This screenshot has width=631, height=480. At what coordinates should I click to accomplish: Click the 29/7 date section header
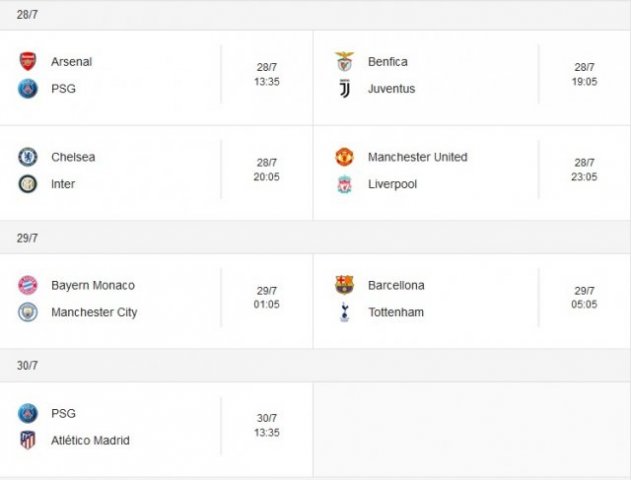click(x=316, y=238)
